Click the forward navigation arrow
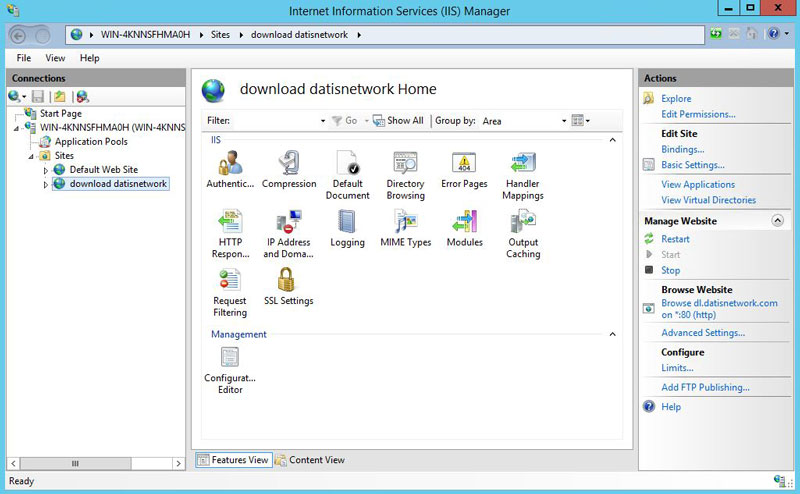Screen dimensions: 800x494 (x=43, y=35)
